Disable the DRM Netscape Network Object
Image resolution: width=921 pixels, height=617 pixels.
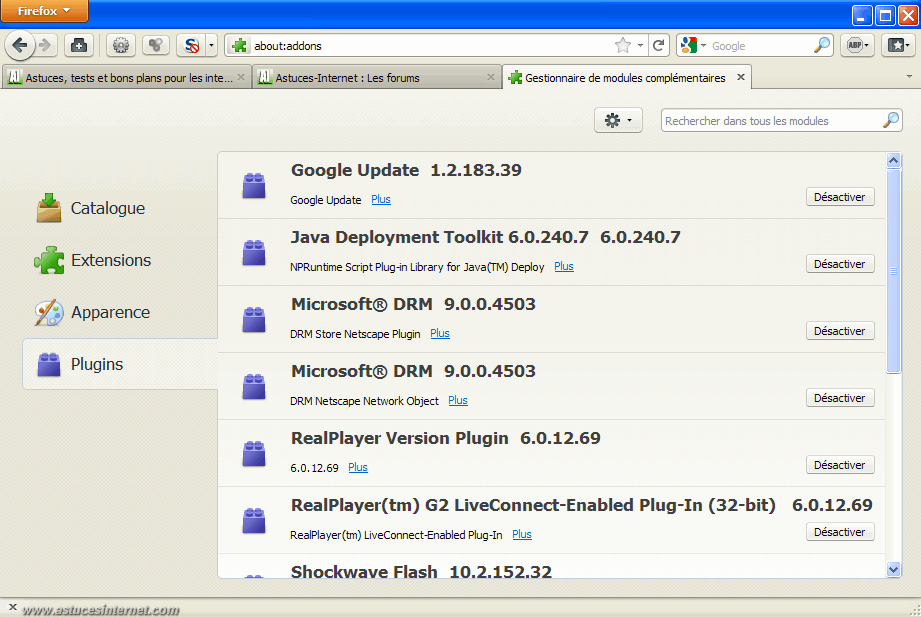click(x=840, y=398)
